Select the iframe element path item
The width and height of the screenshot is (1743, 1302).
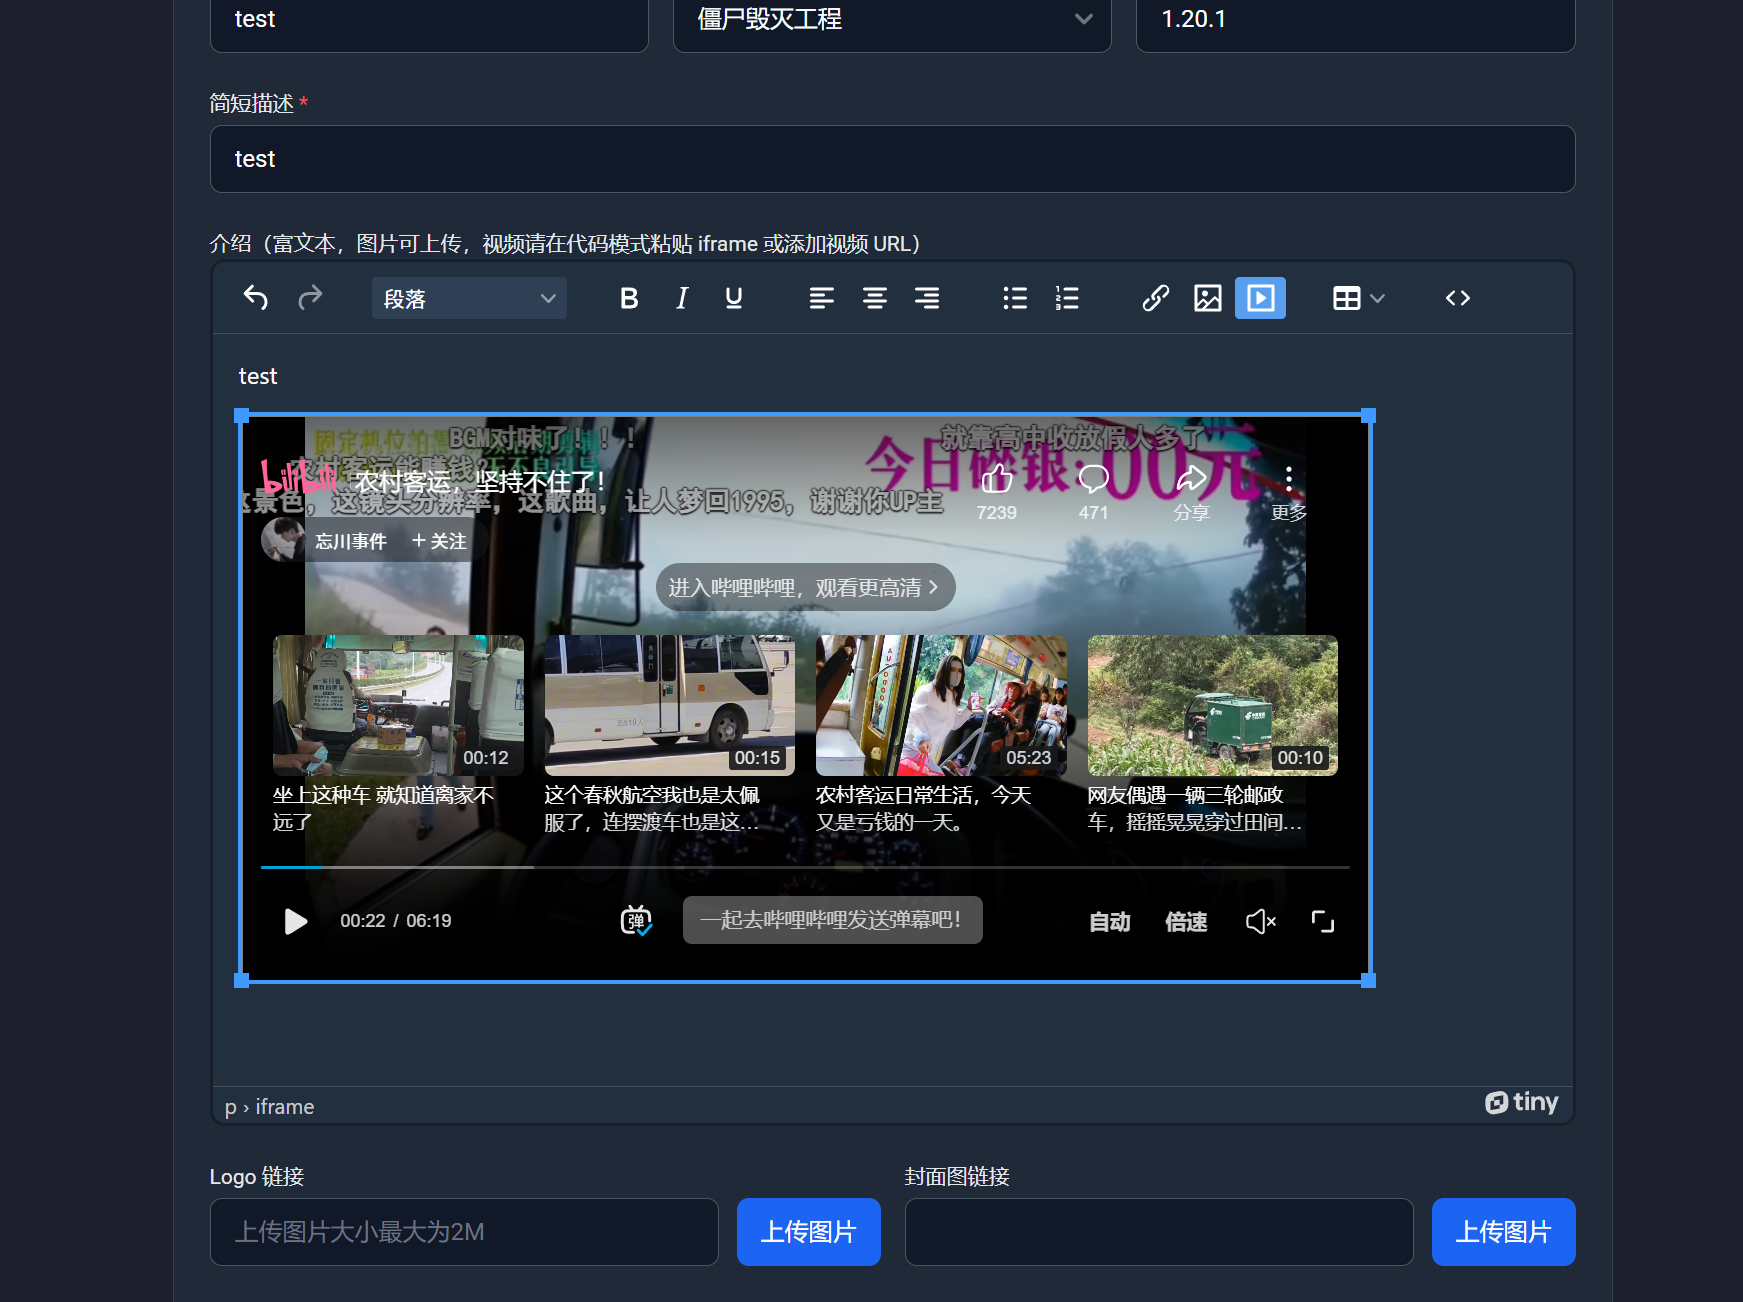(x=285, y=1107)
